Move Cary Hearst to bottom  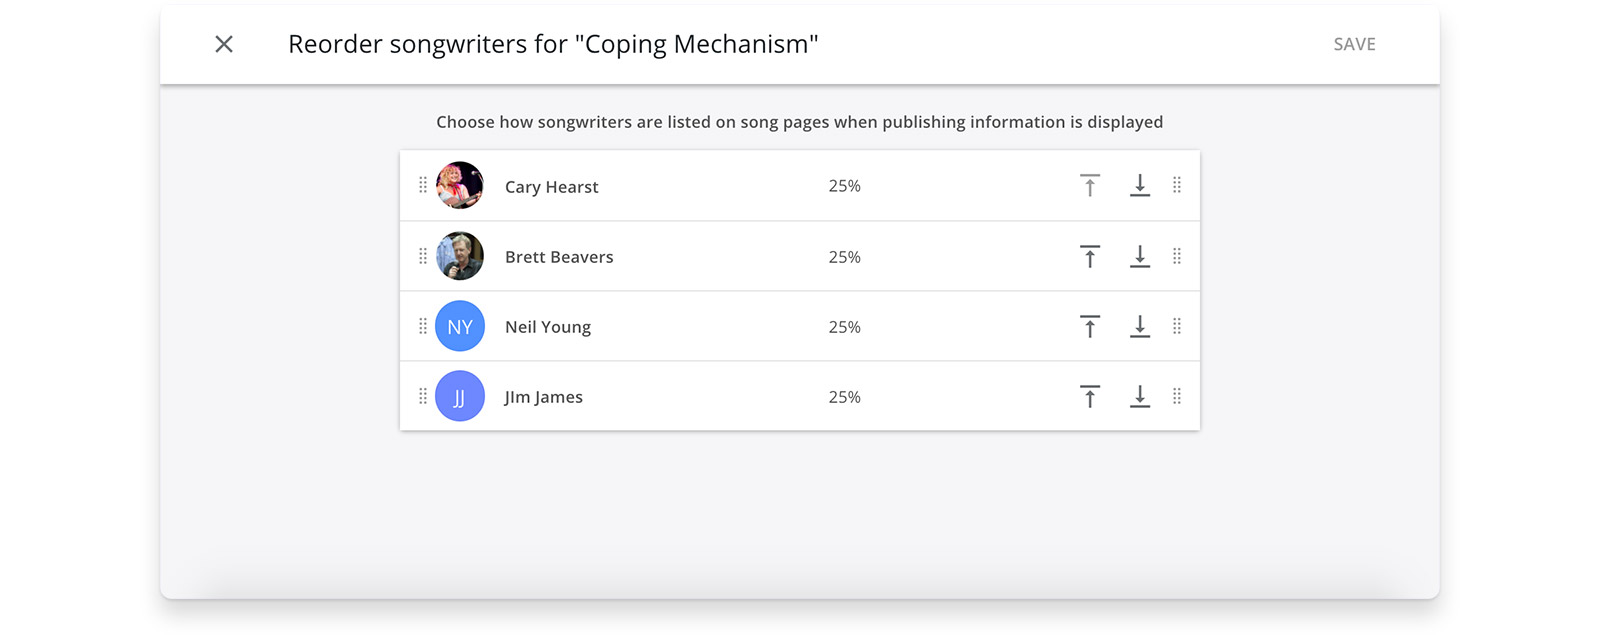tap(1140, 186)
